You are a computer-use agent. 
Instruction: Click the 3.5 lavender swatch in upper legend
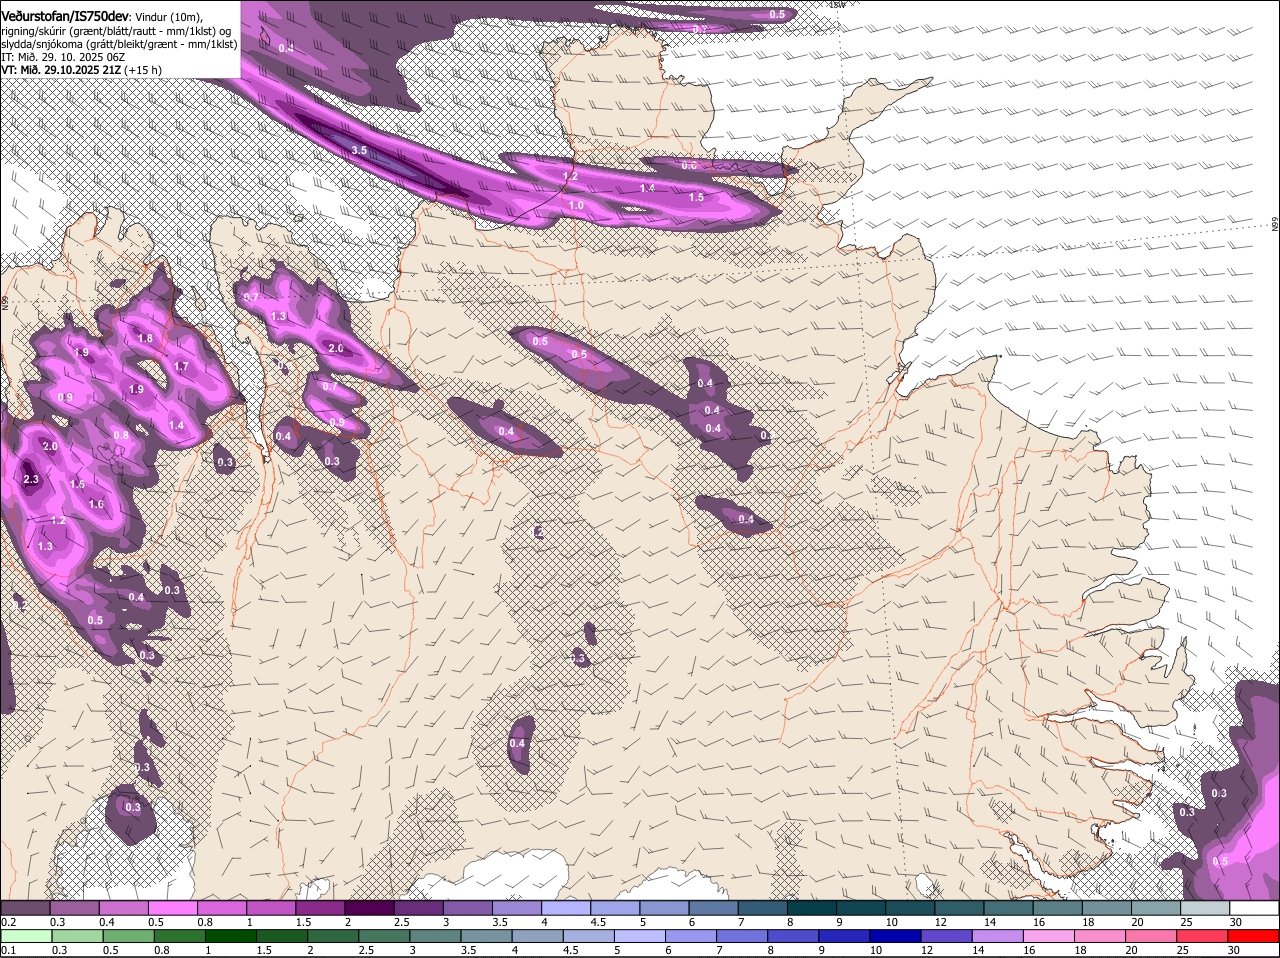point(518,908)
